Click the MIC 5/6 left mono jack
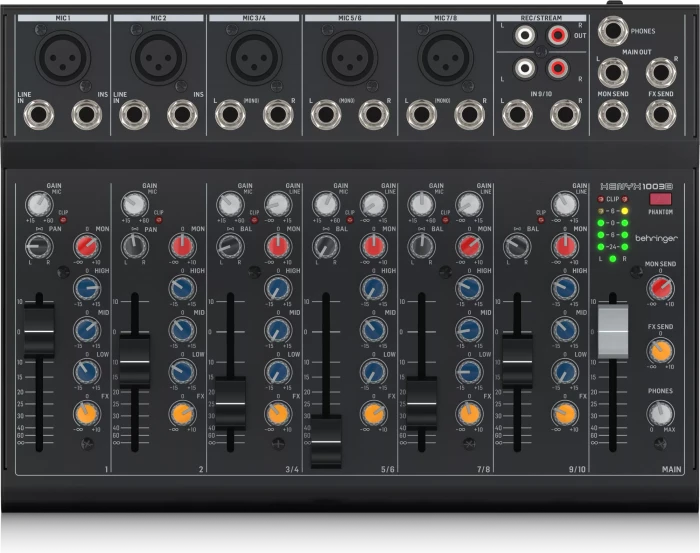This screenshot has height=553, width=700. pyautogui.click(x=326, y=115)
